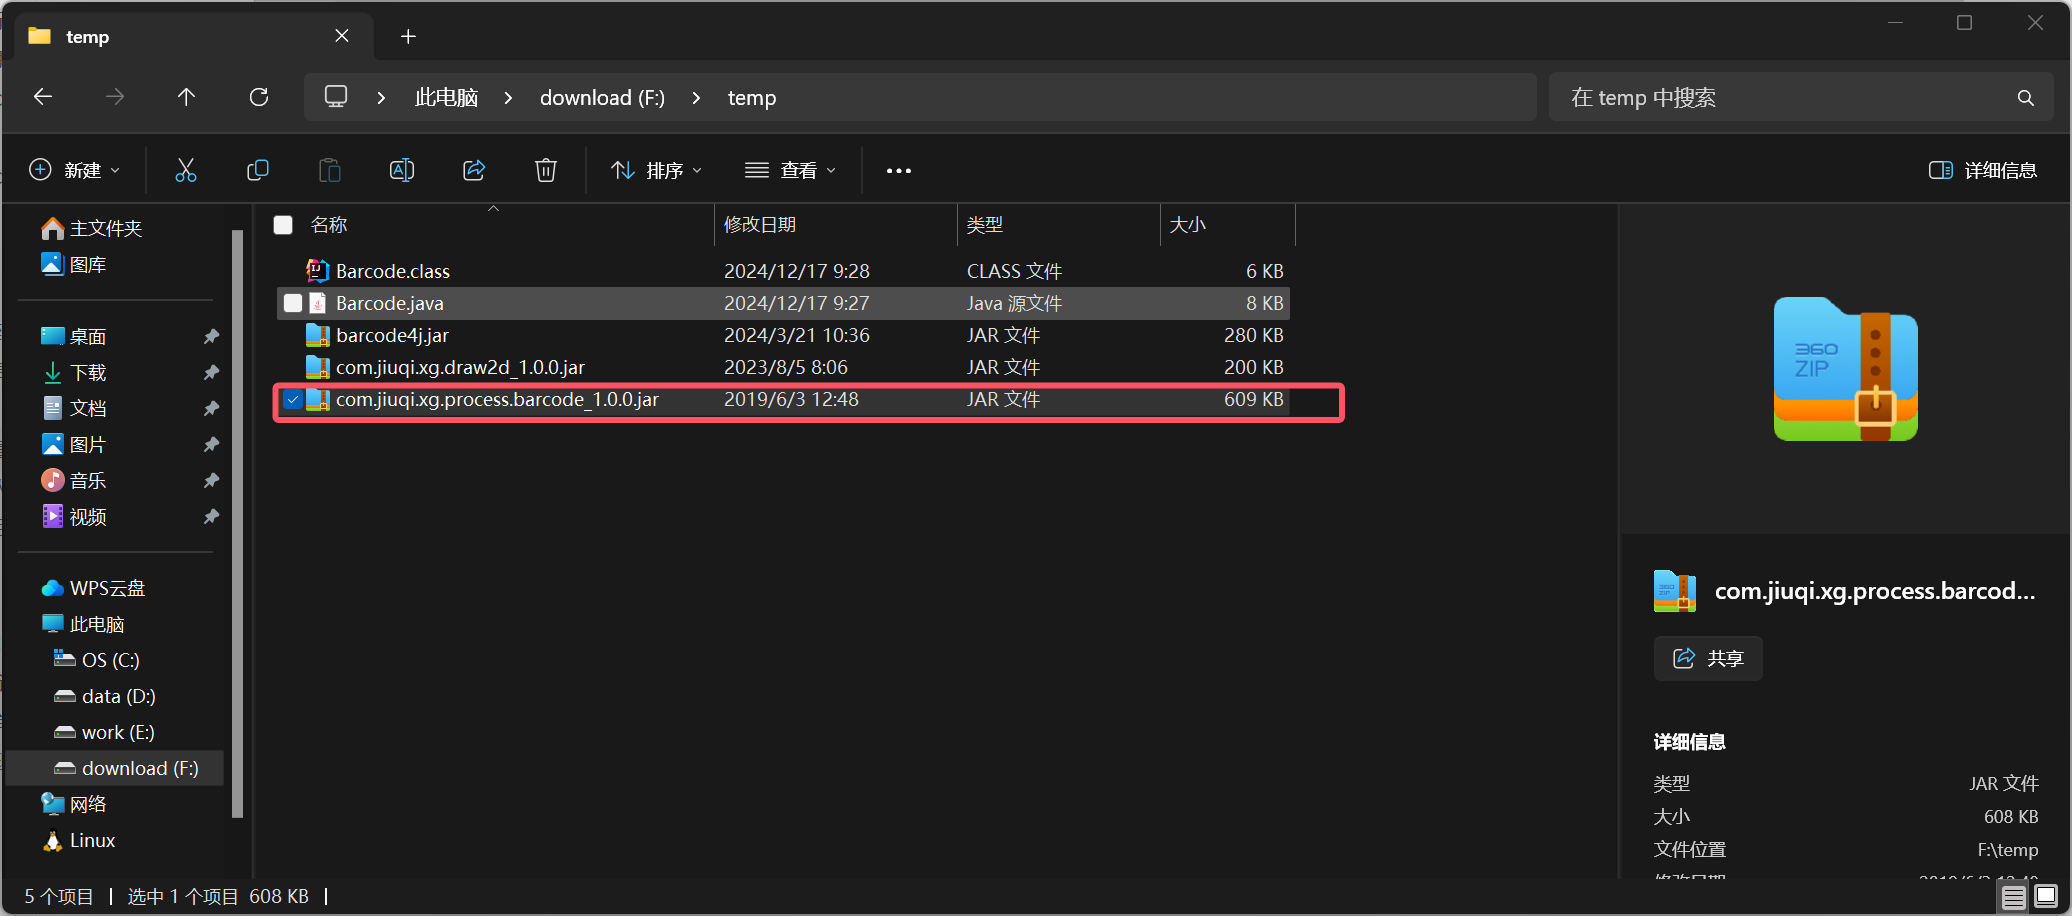Unpin 图片 using its pin icon
Viewport: 2072px width, 916px height.
tap(211, 445)
